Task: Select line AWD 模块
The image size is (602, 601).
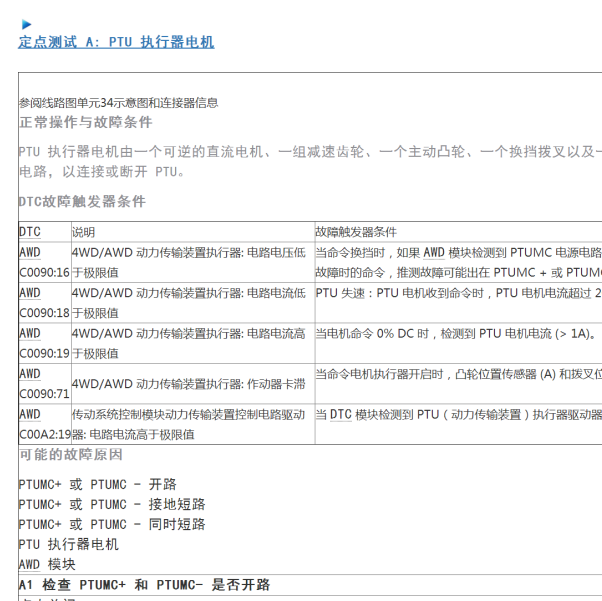Action: click(x=47, y=564)
